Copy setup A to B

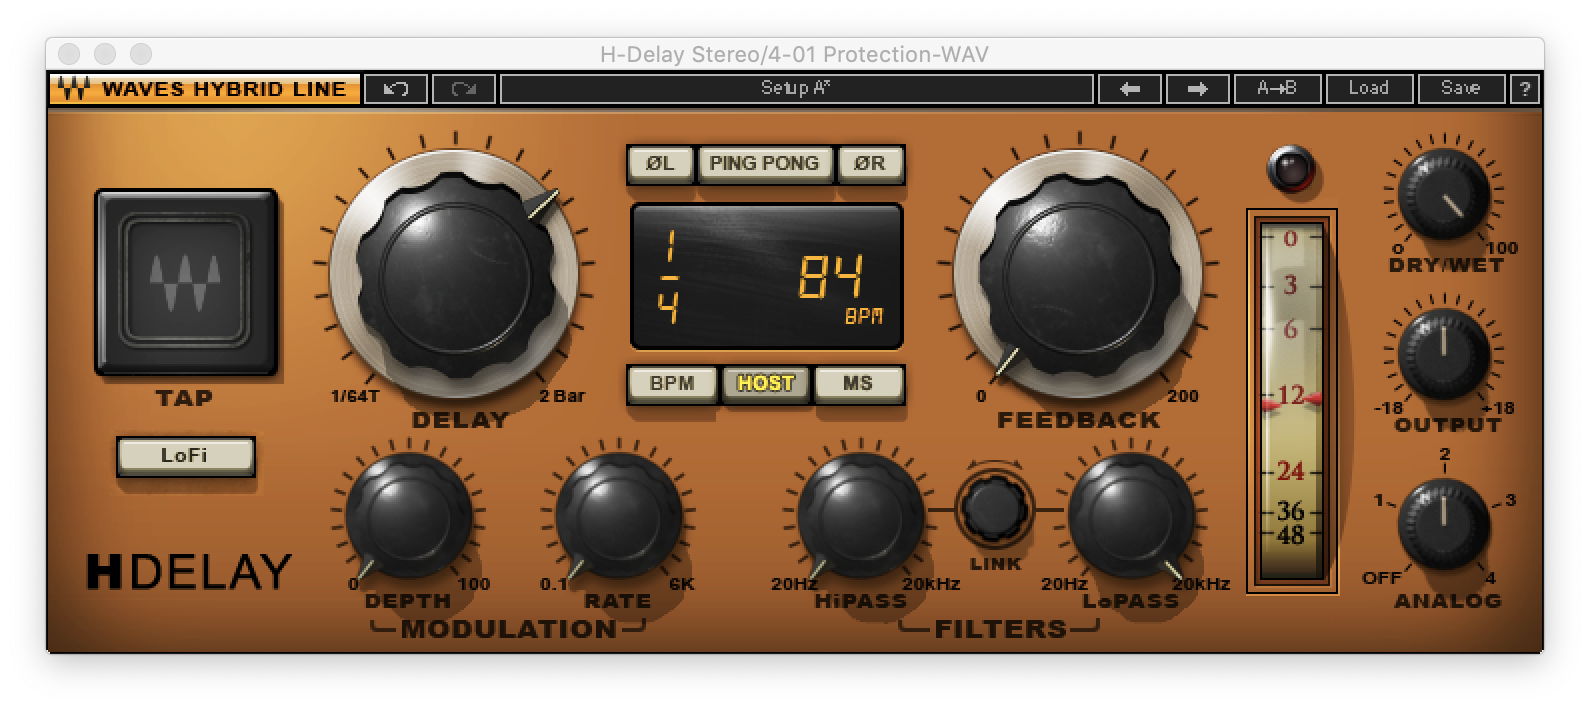[x=1277, y=89]
